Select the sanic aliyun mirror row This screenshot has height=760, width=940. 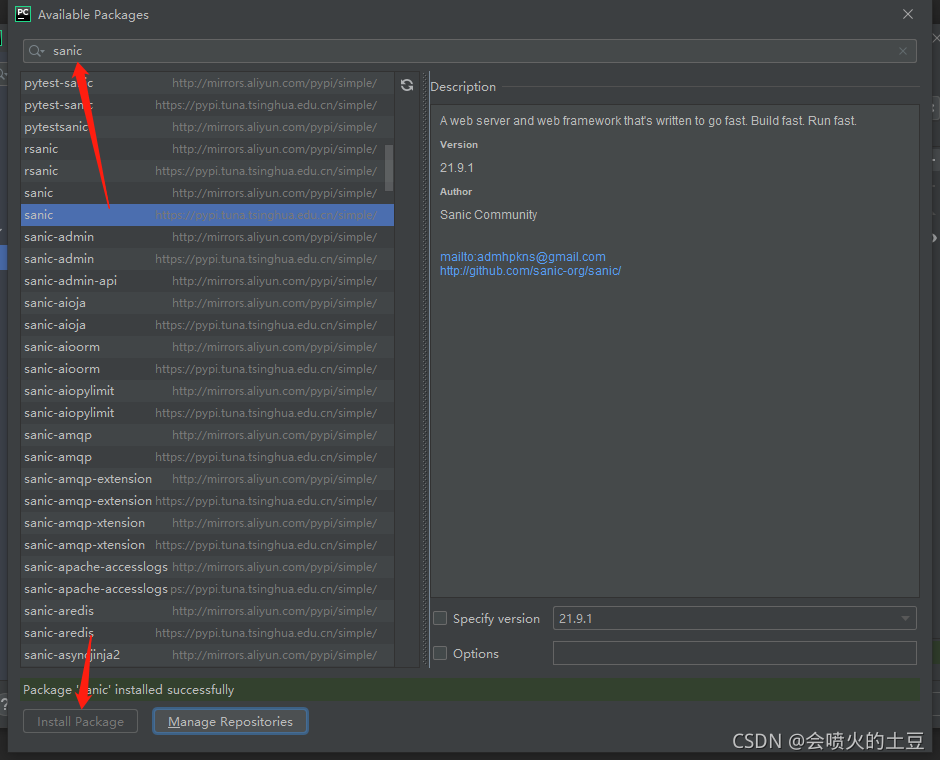tap(207, 193)
